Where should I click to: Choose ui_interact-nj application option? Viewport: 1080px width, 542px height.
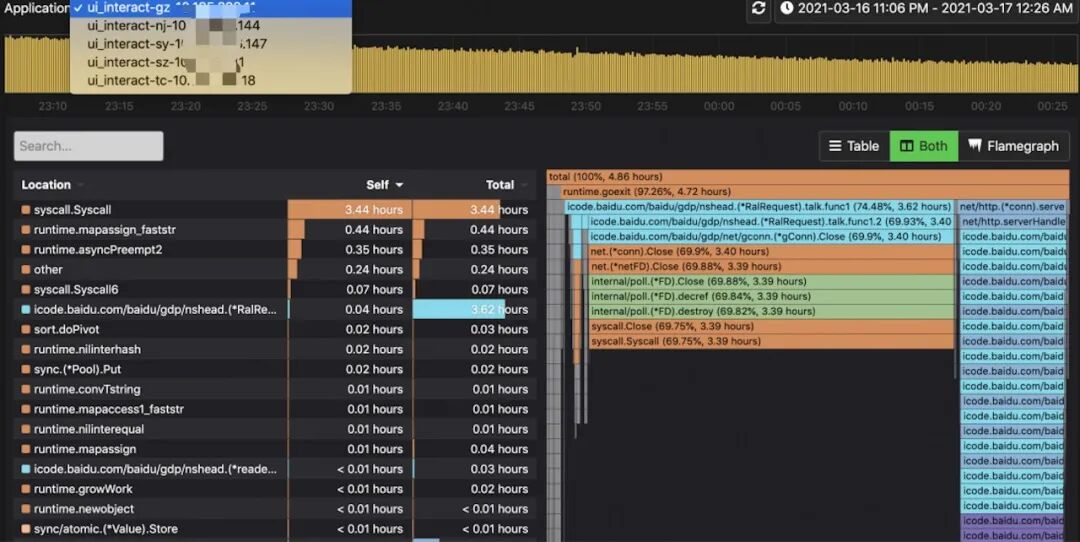click(211, 25)
